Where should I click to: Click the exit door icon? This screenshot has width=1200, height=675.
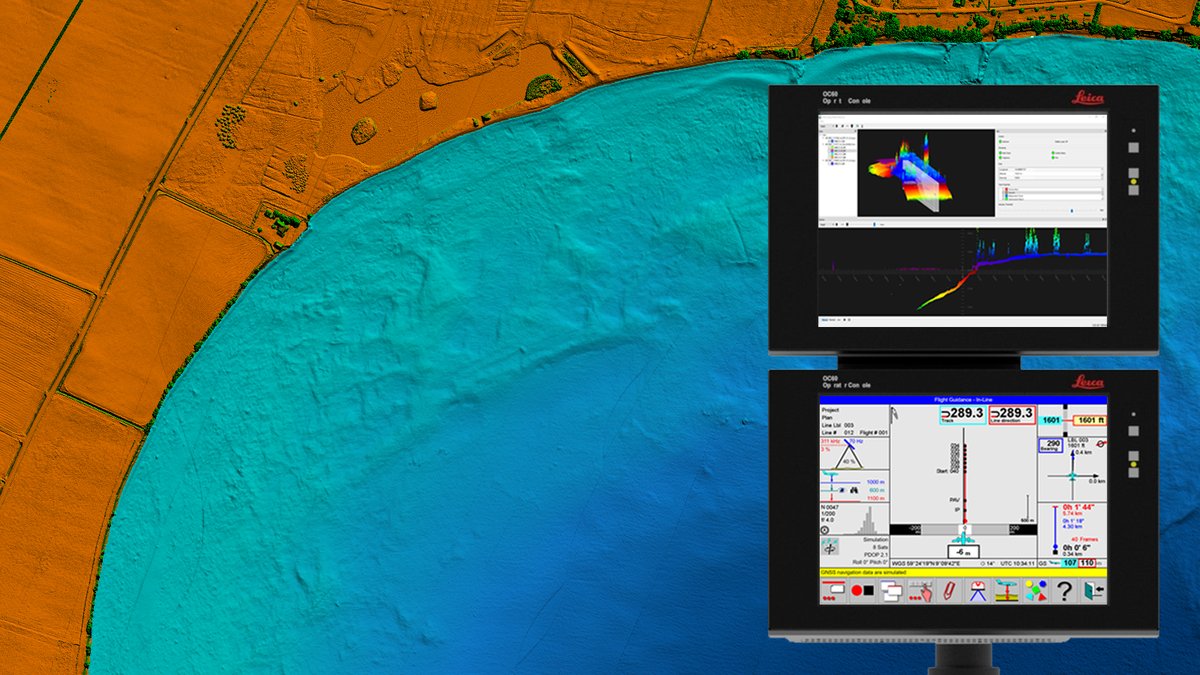[1093, 590]
